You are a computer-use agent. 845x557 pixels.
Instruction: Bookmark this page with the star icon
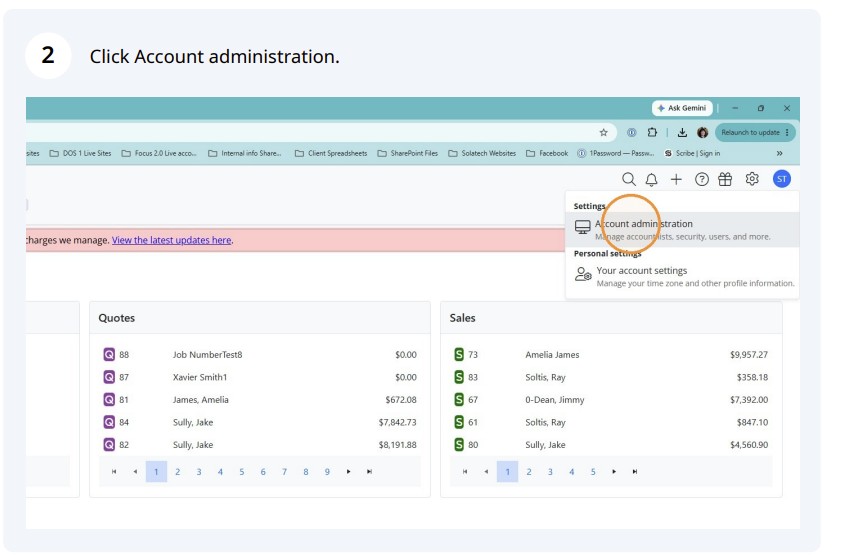coord(604,133)
